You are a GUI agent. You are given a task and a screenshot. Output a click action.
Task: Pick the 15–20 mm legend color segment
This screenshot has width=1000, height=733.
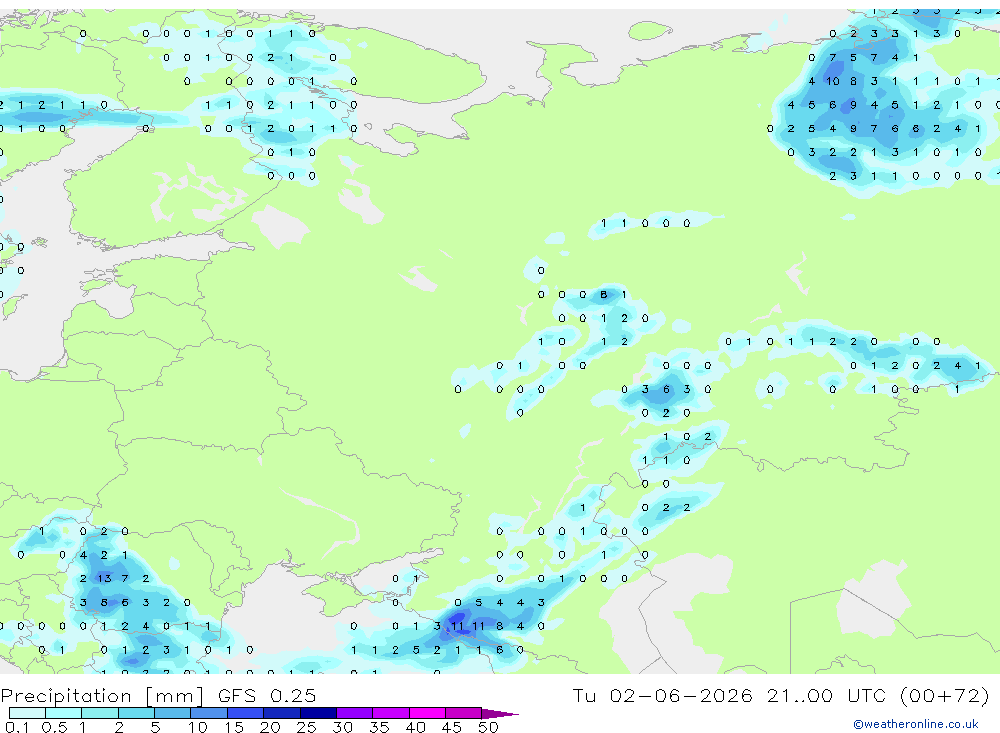(246, 713)
